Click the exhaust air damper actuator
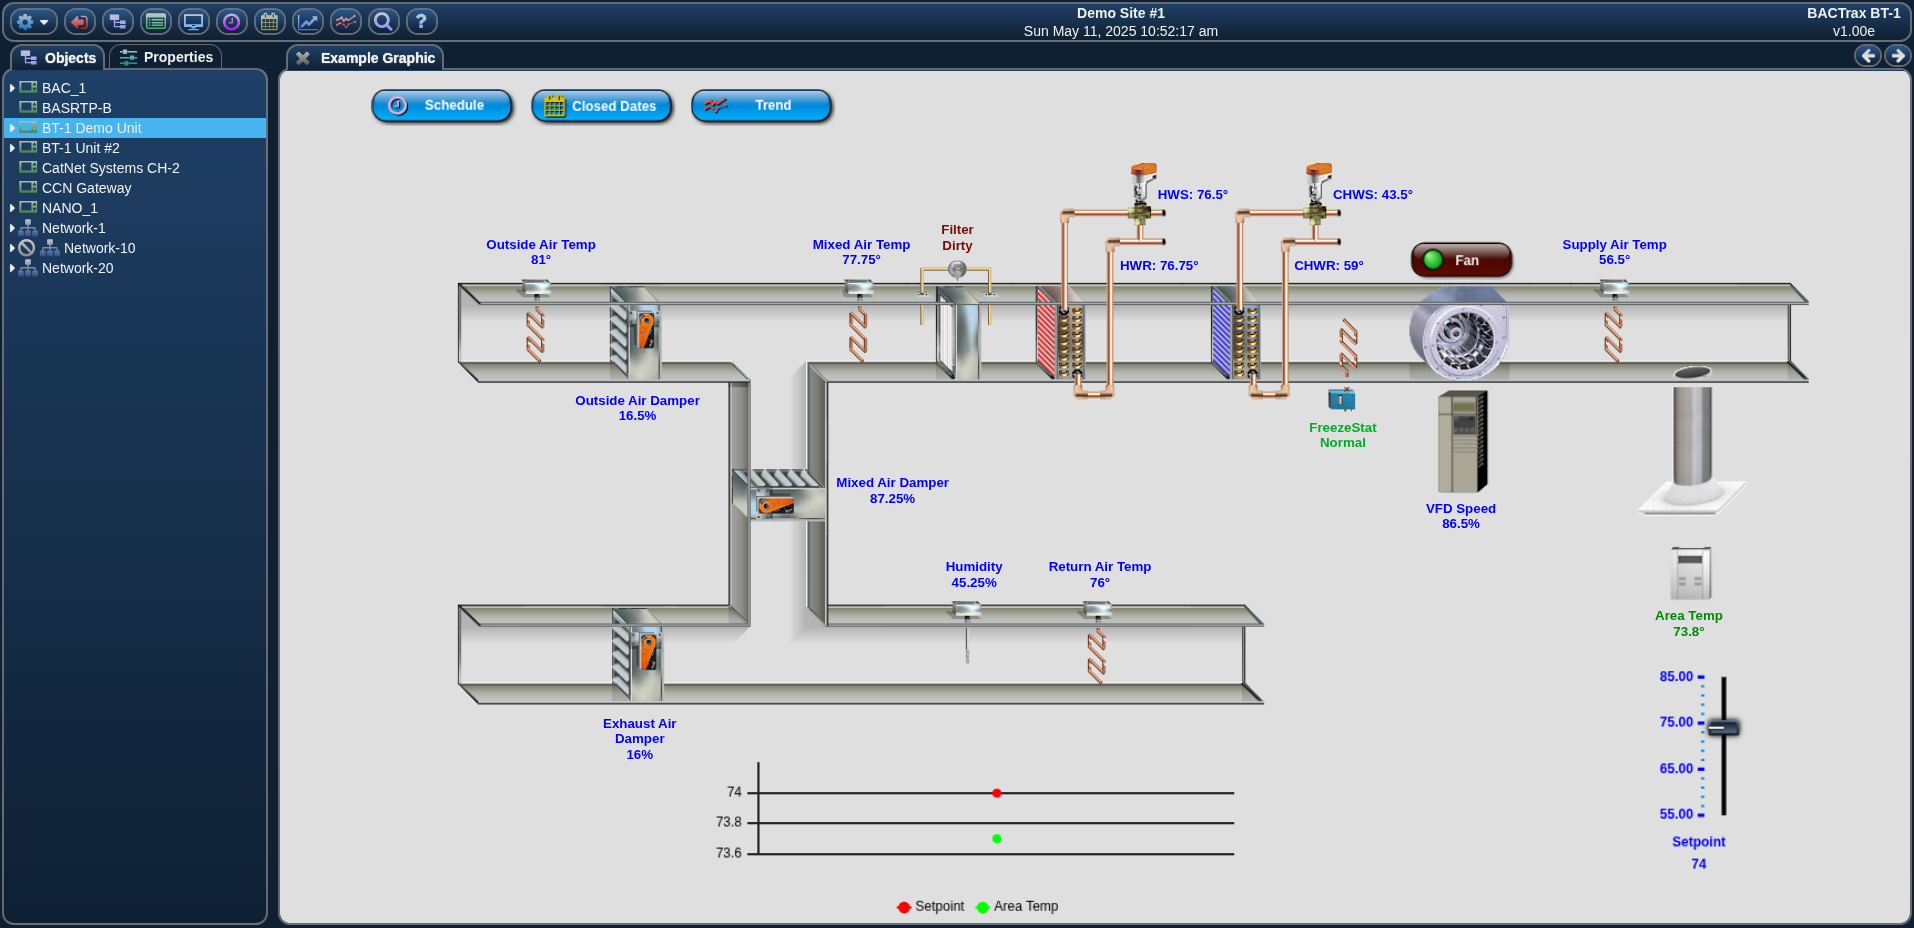 click(x=648, y=650)
